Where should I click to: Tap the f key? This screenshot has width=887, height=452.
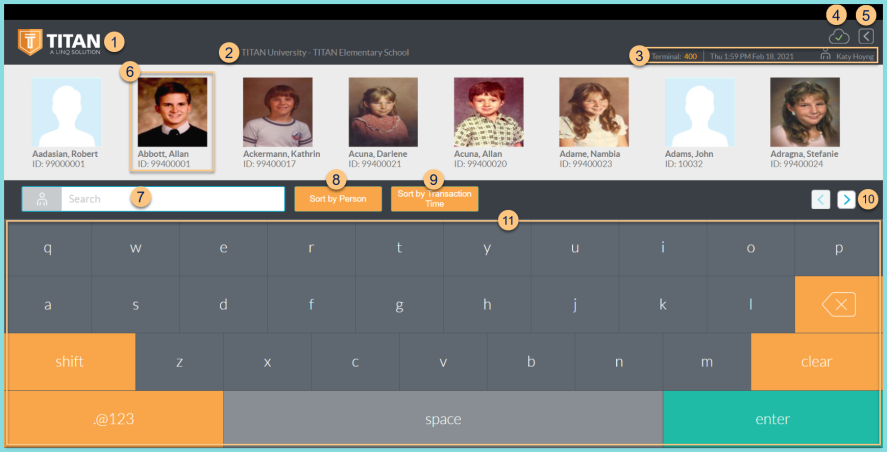point(311,305)
